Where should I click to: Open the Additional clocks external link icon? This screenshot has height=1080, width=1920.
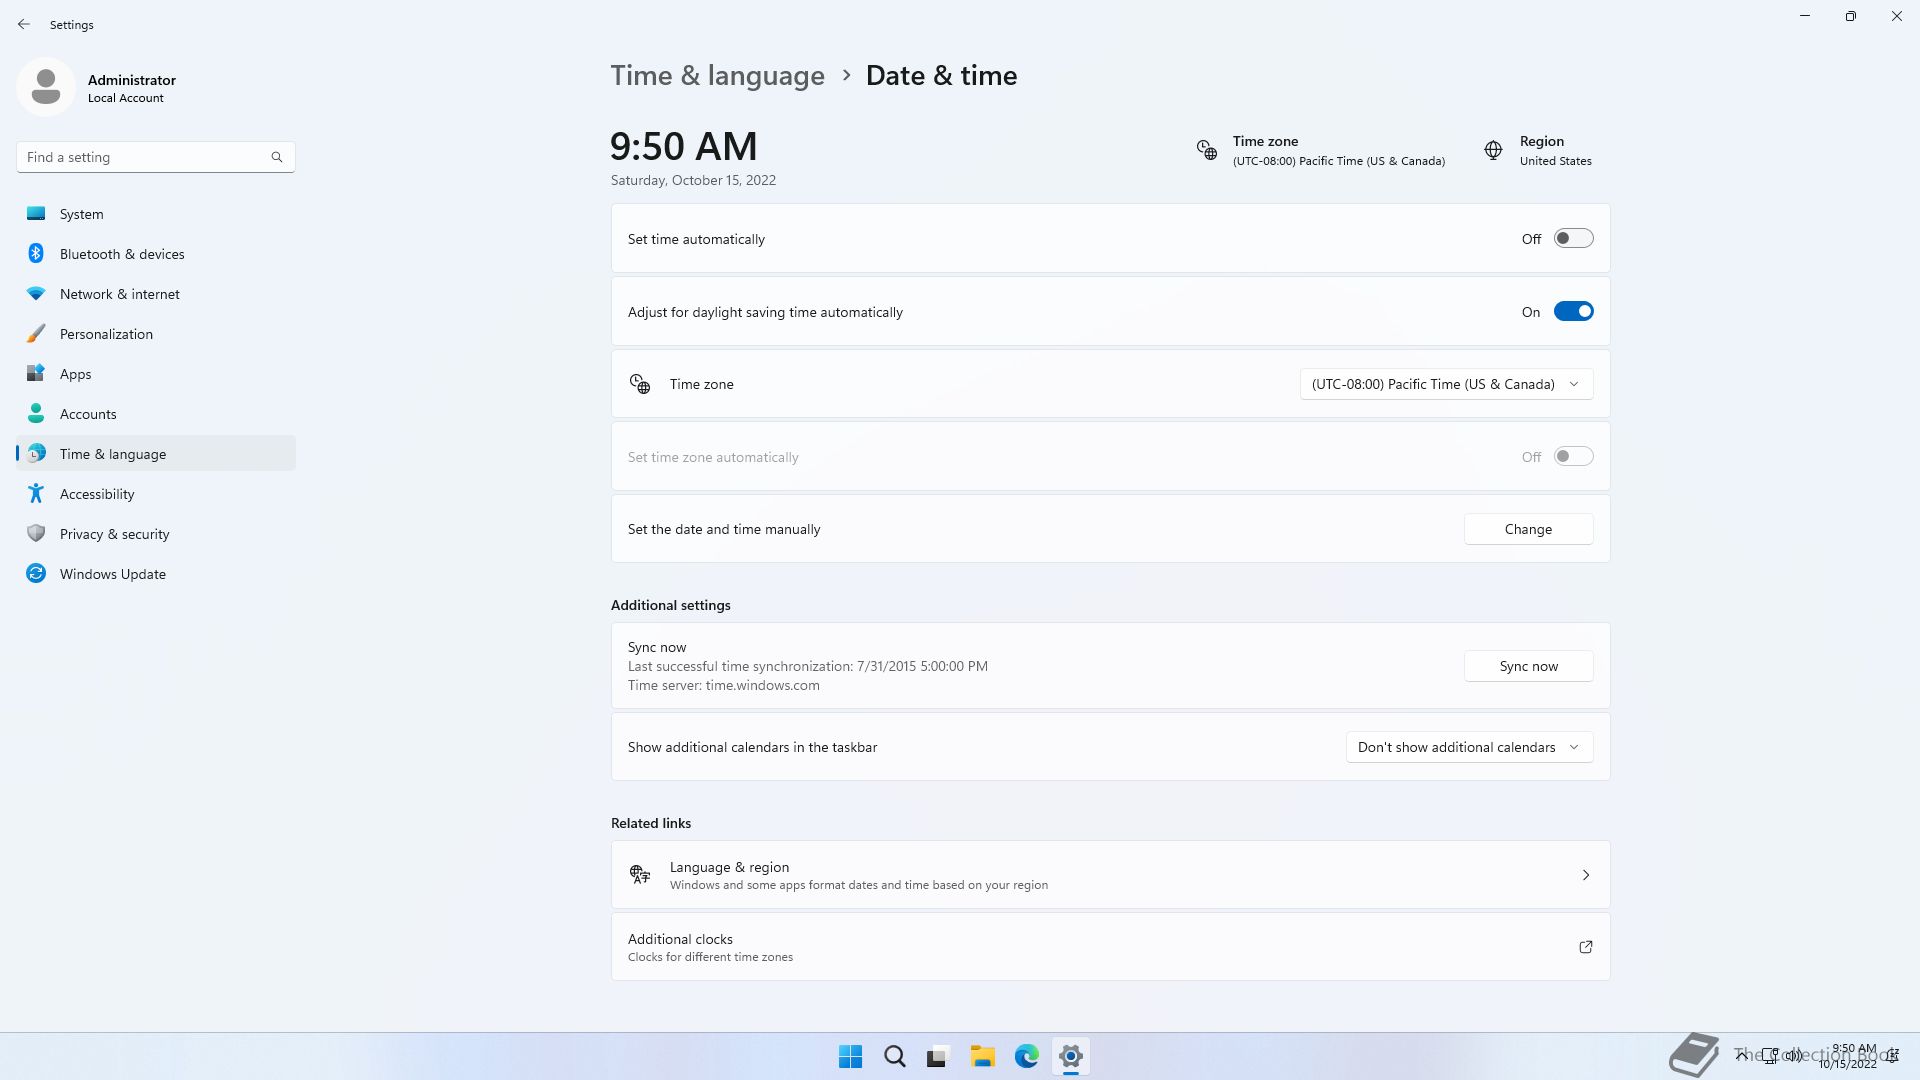point(1585,947)
